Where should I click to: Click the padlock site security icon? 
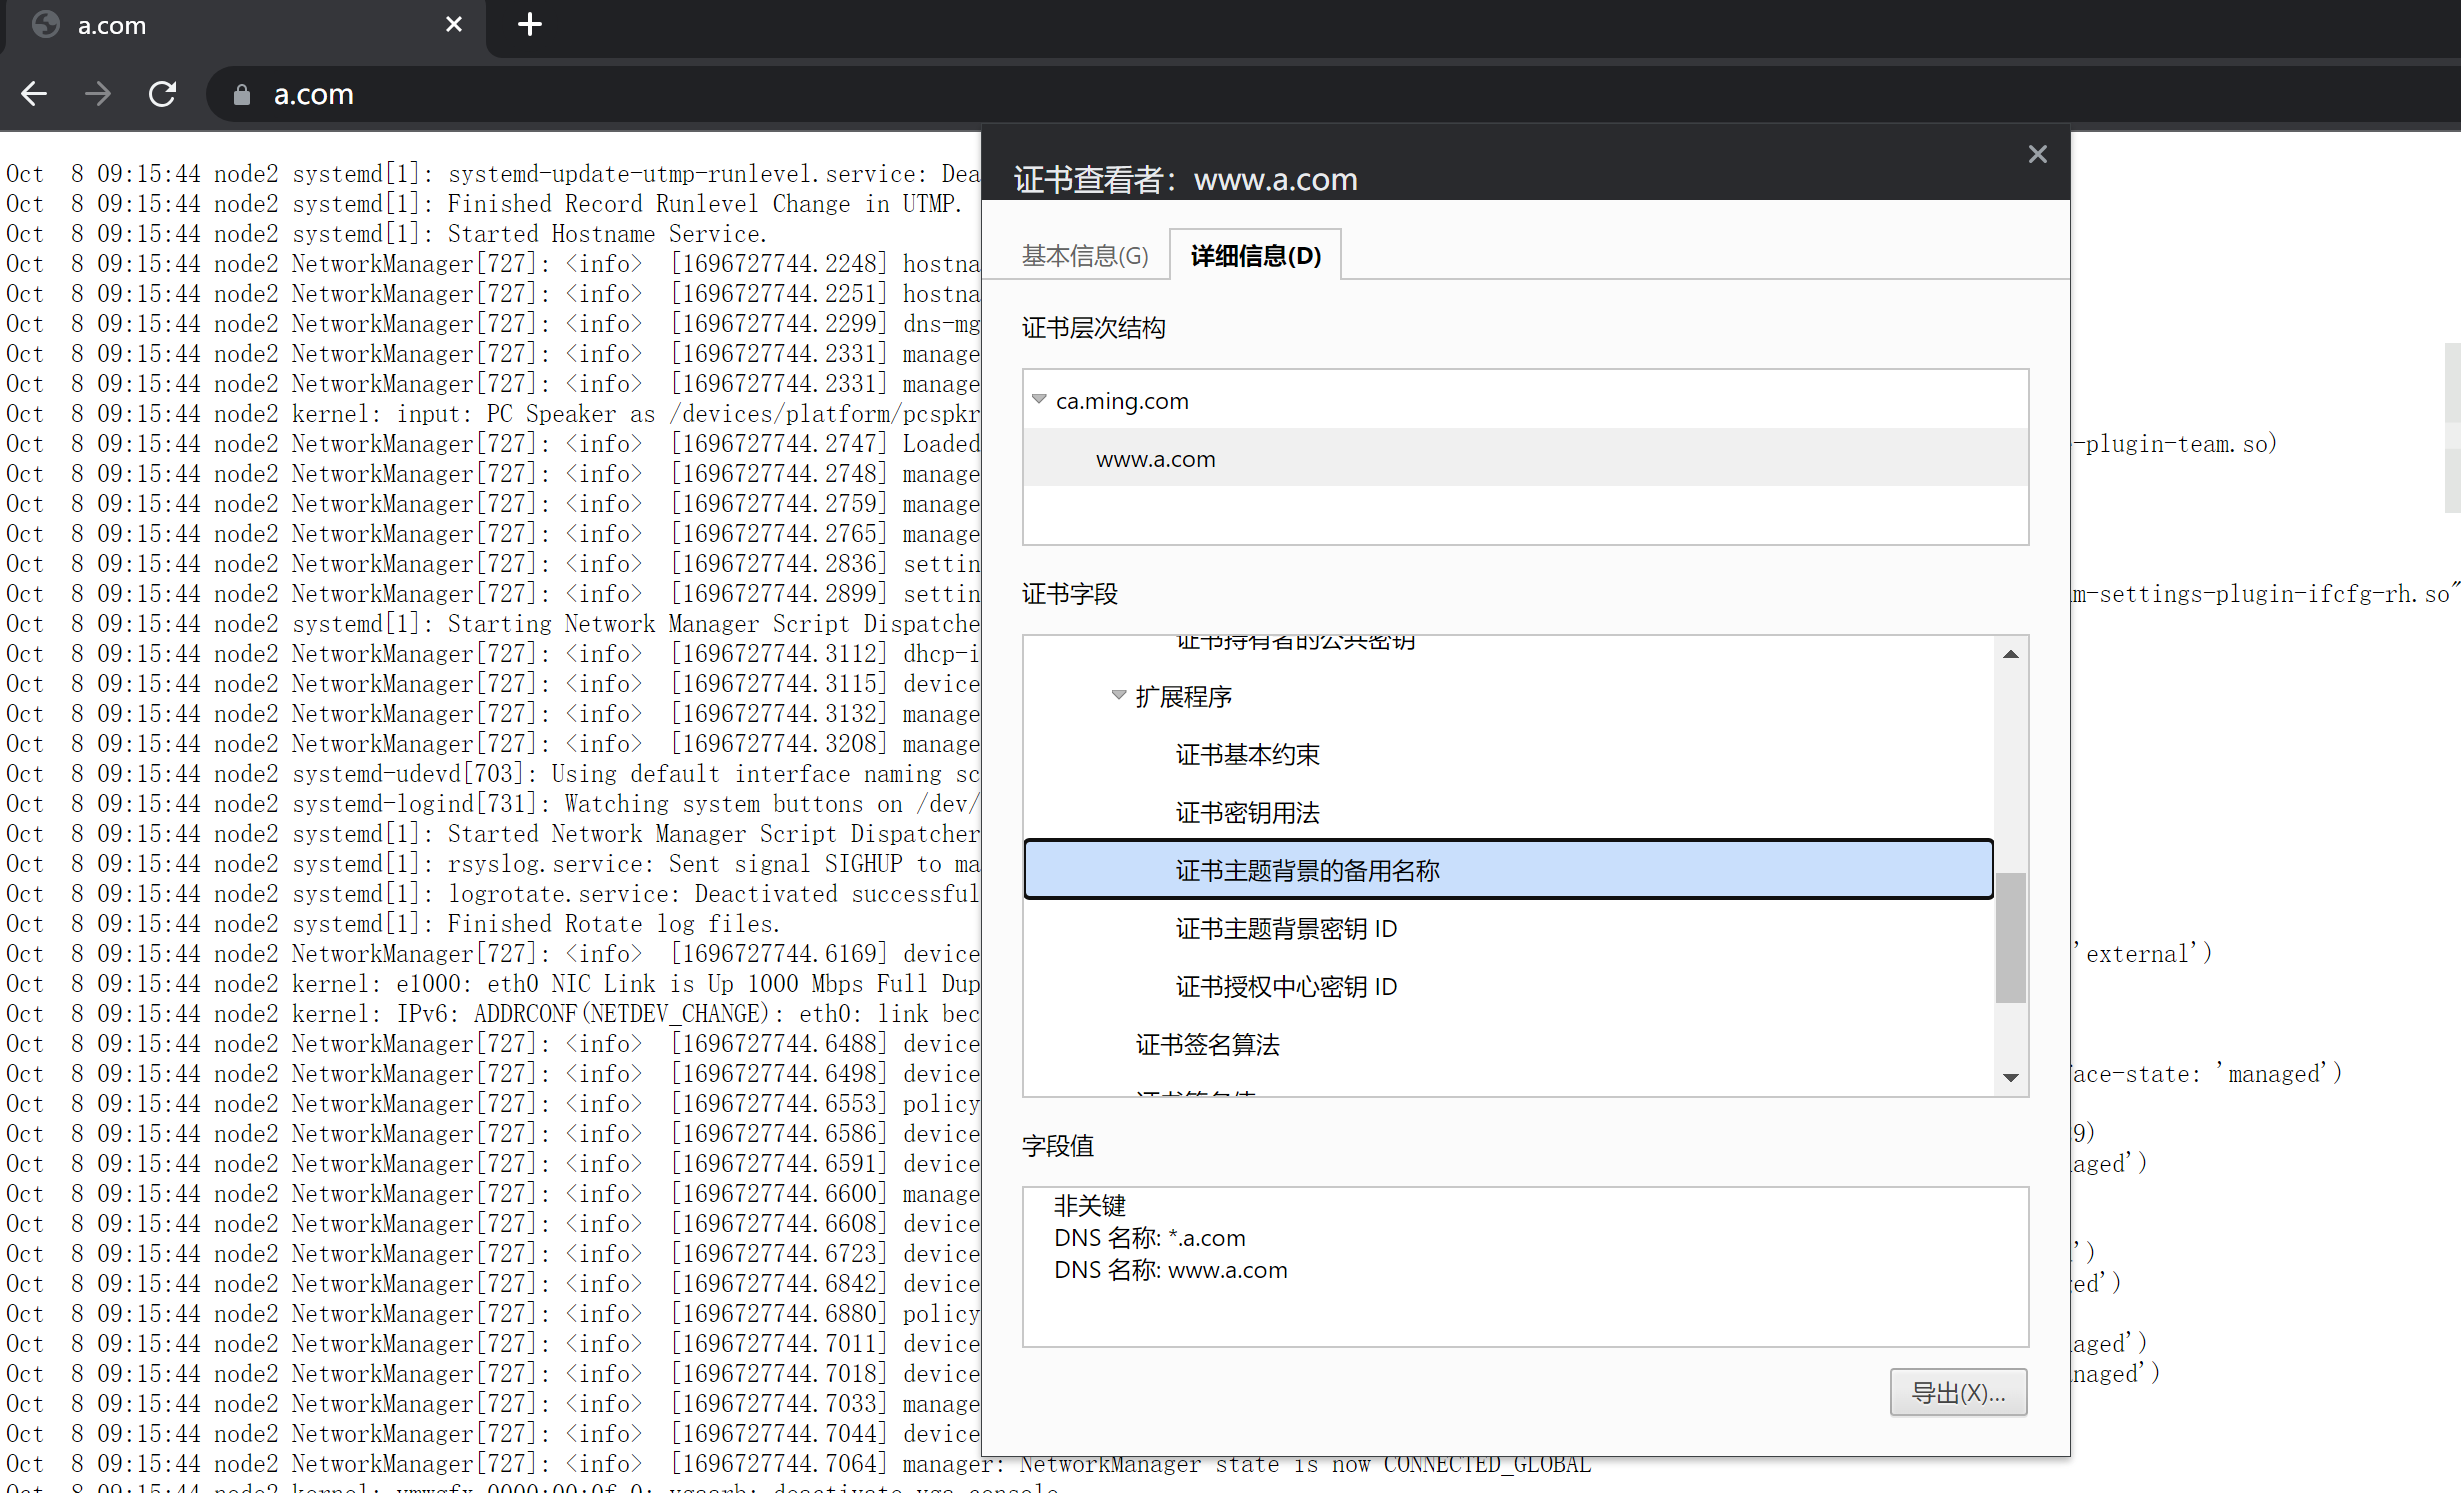click(x=241, y=95)
